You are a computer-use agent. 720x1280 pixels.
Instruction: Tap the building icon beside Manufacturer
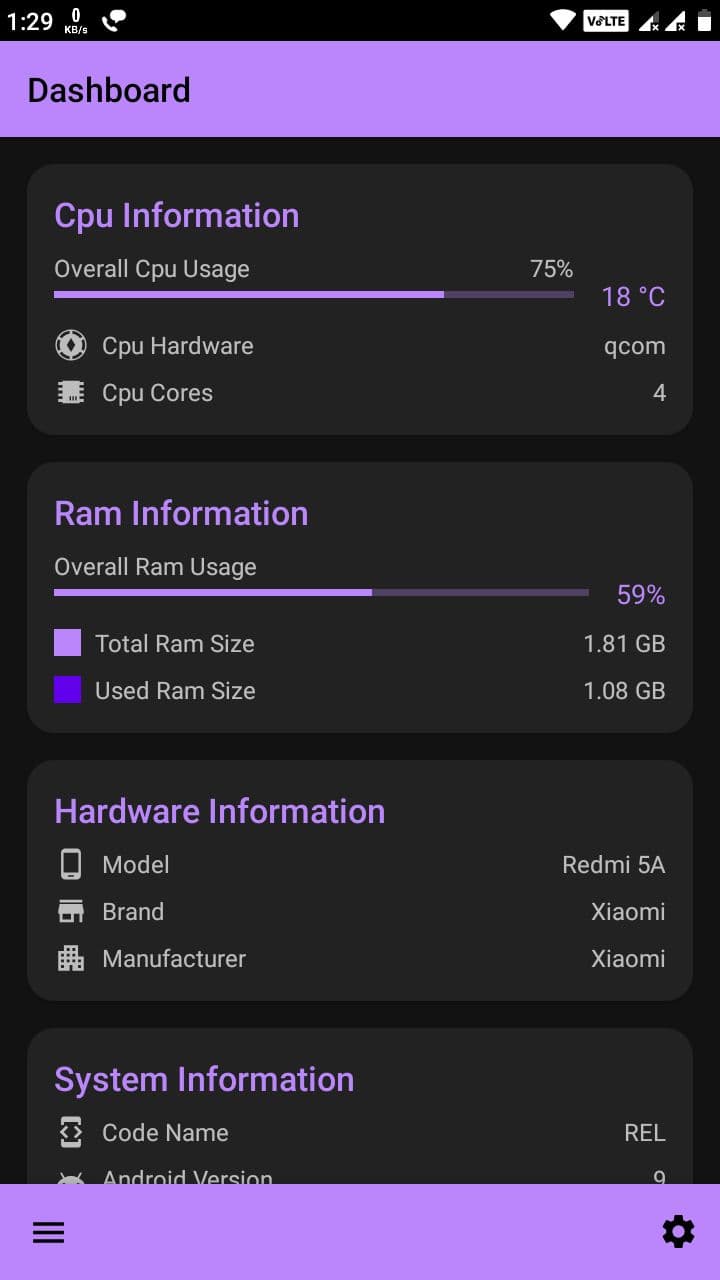coord(70,958)
